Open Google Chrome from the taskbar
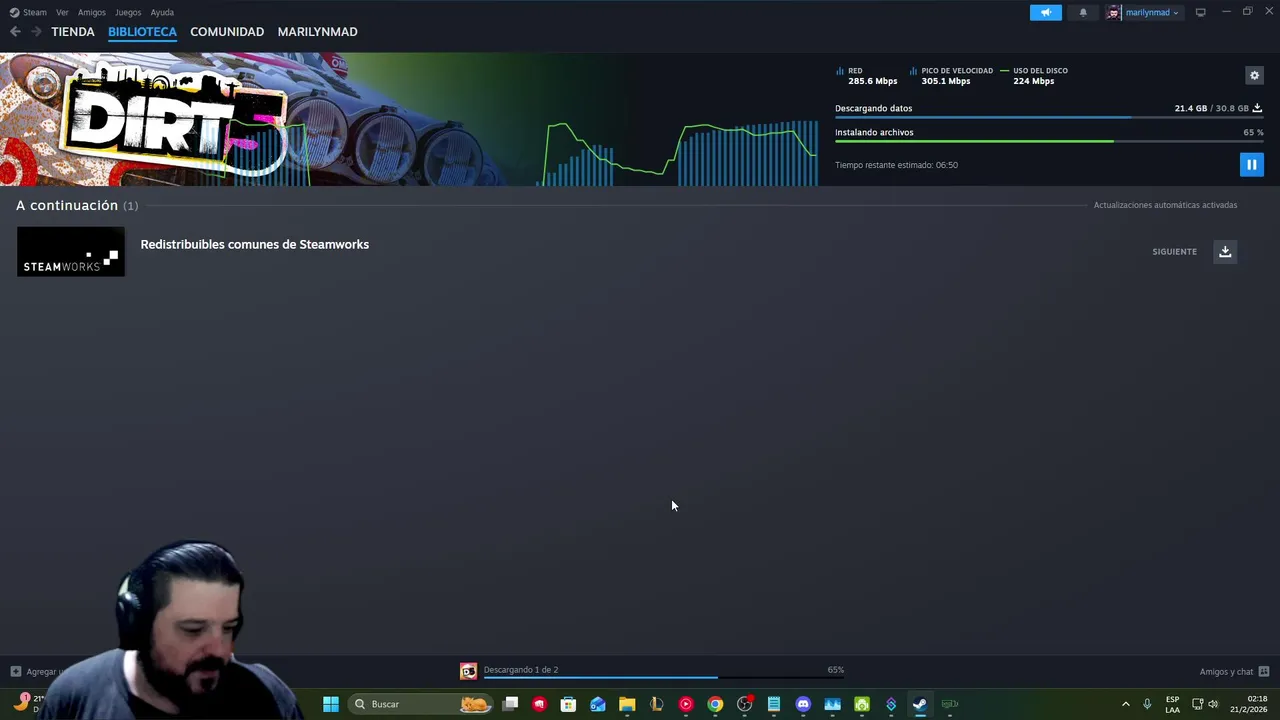1280x720 pixels. [715, 704]
